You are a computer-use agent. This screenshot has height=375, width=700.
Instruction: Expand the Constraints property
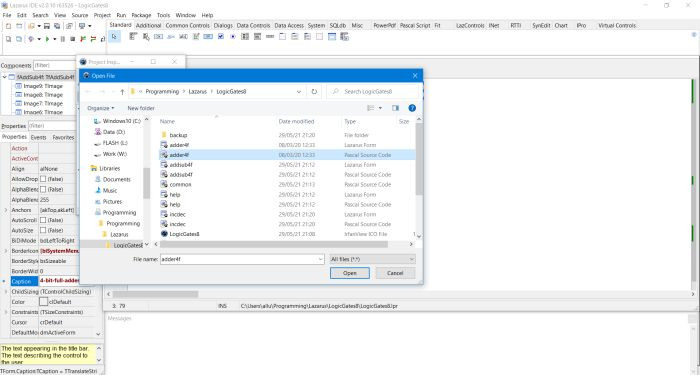point(6,312)
